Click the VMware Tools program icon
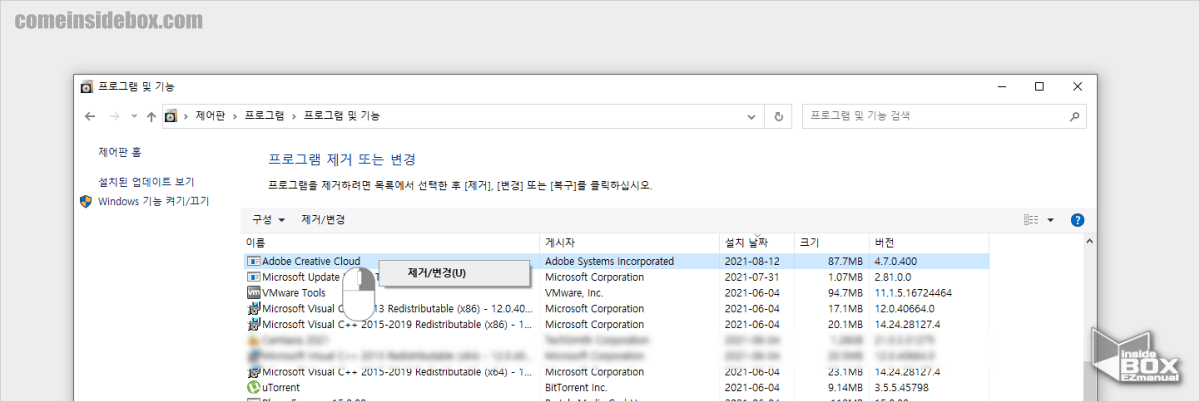Screen dimensions: 1200x402 [x=253, y=293]
